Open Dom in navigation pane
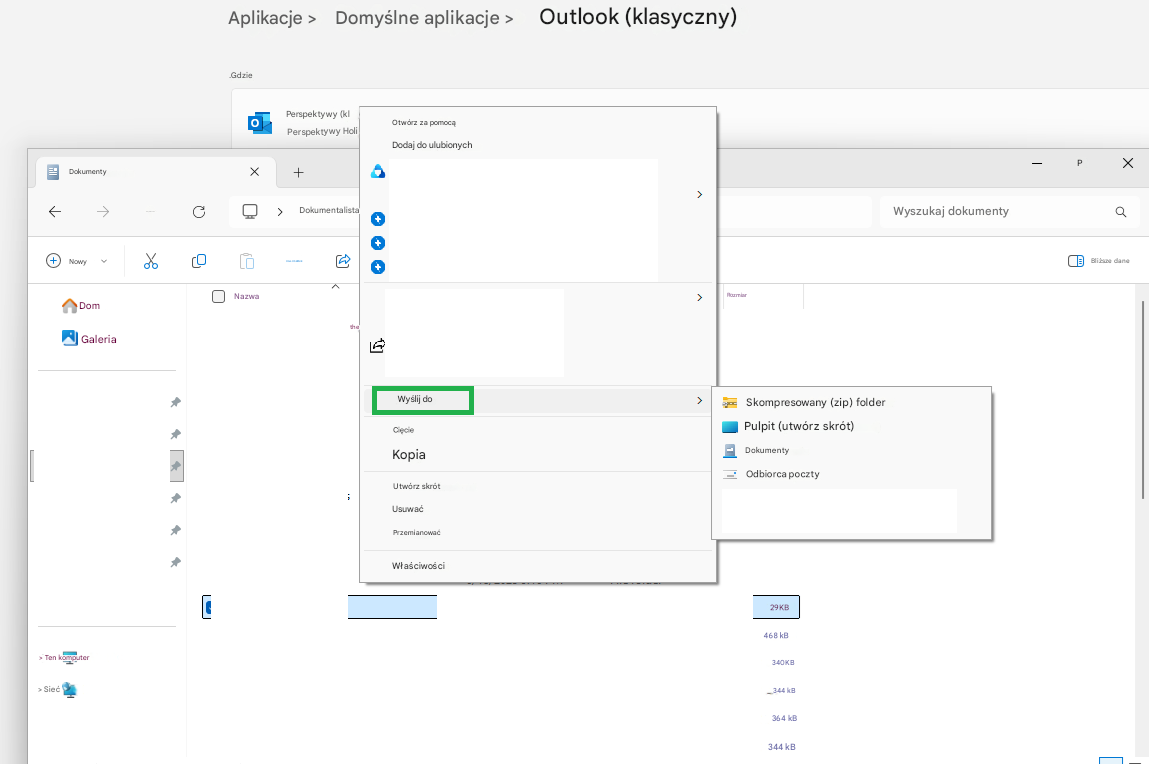Screen dimensions: 1149x768 click(81, 306)
